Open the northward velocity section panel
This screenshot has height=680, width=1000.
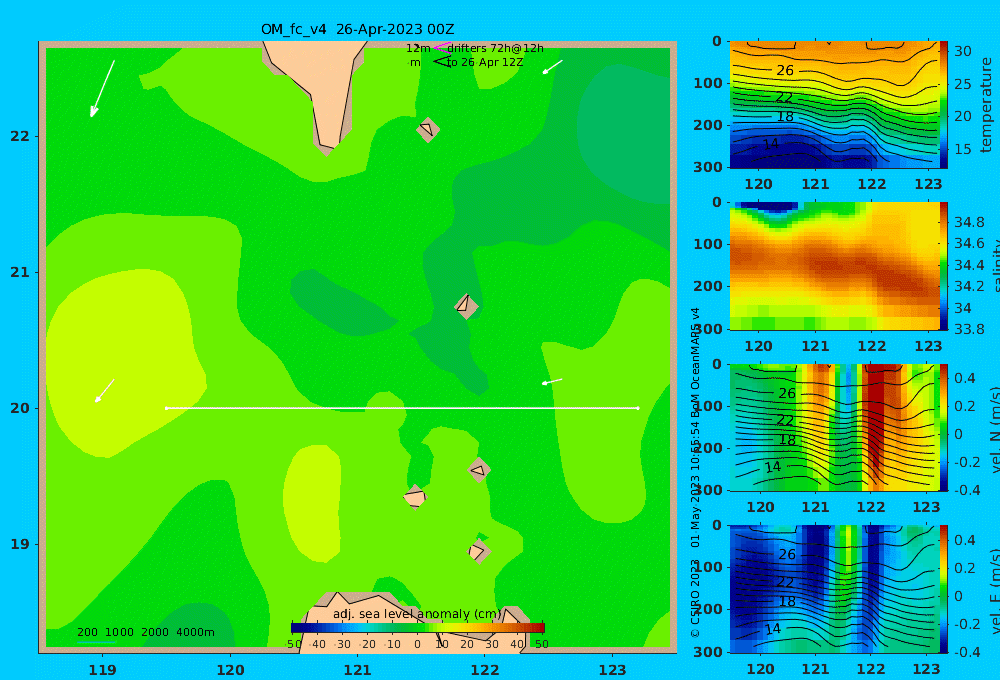[834, 427]
